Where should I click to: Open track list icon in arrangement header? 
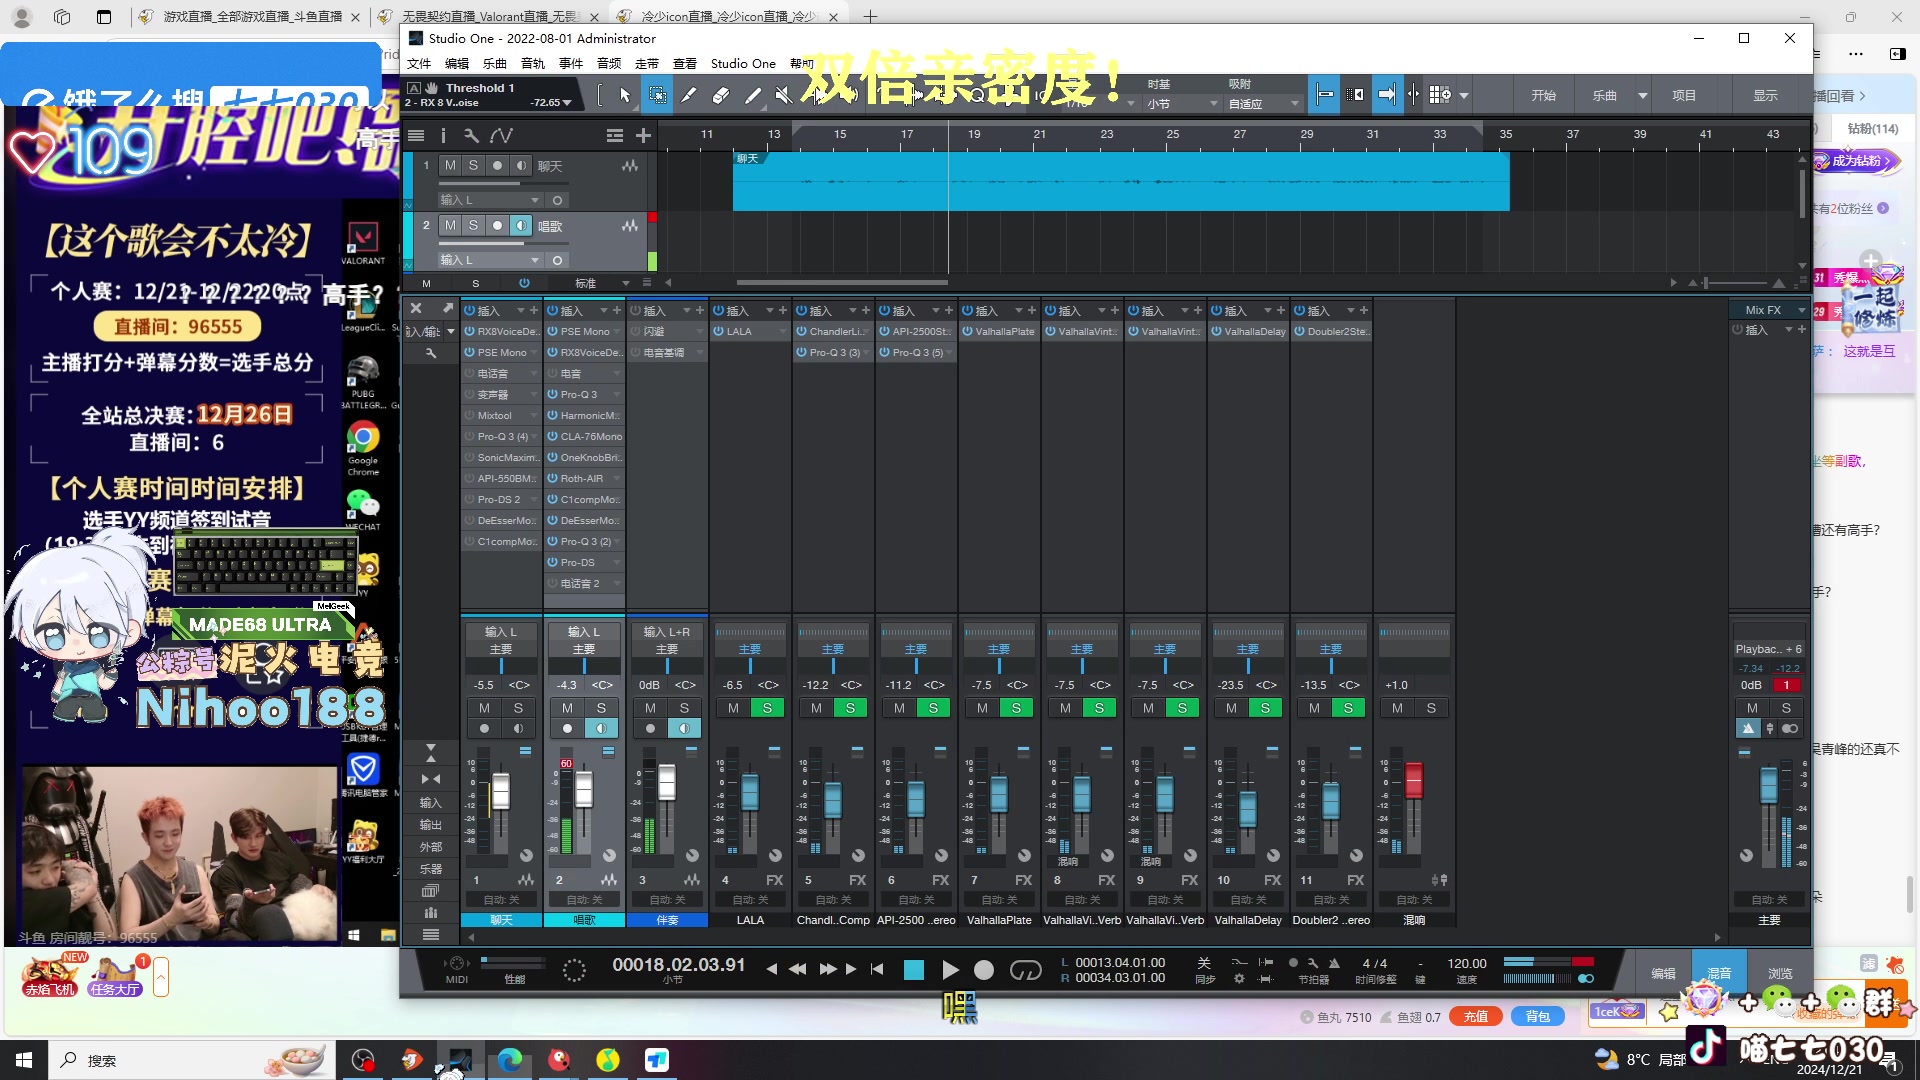[x=416, y=135]
